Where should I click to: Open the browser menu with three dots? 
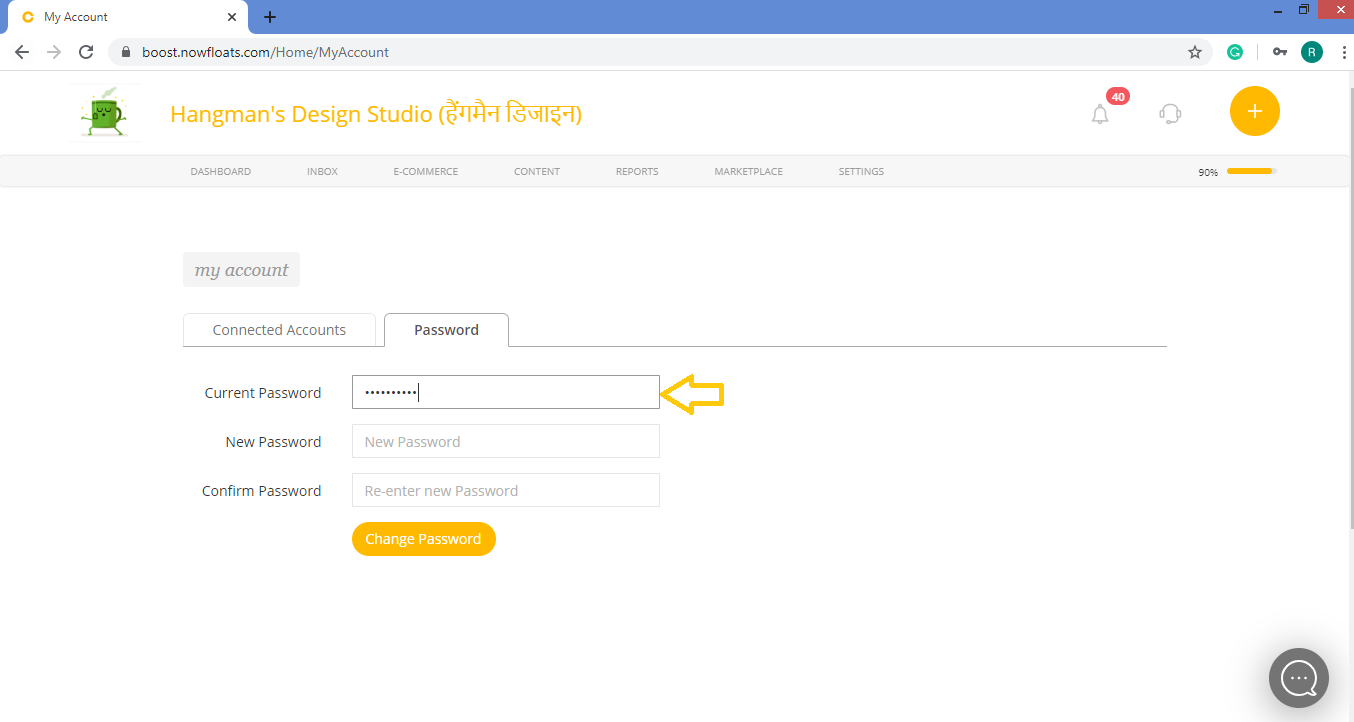pyautogui.click(x=1343, y=51)
